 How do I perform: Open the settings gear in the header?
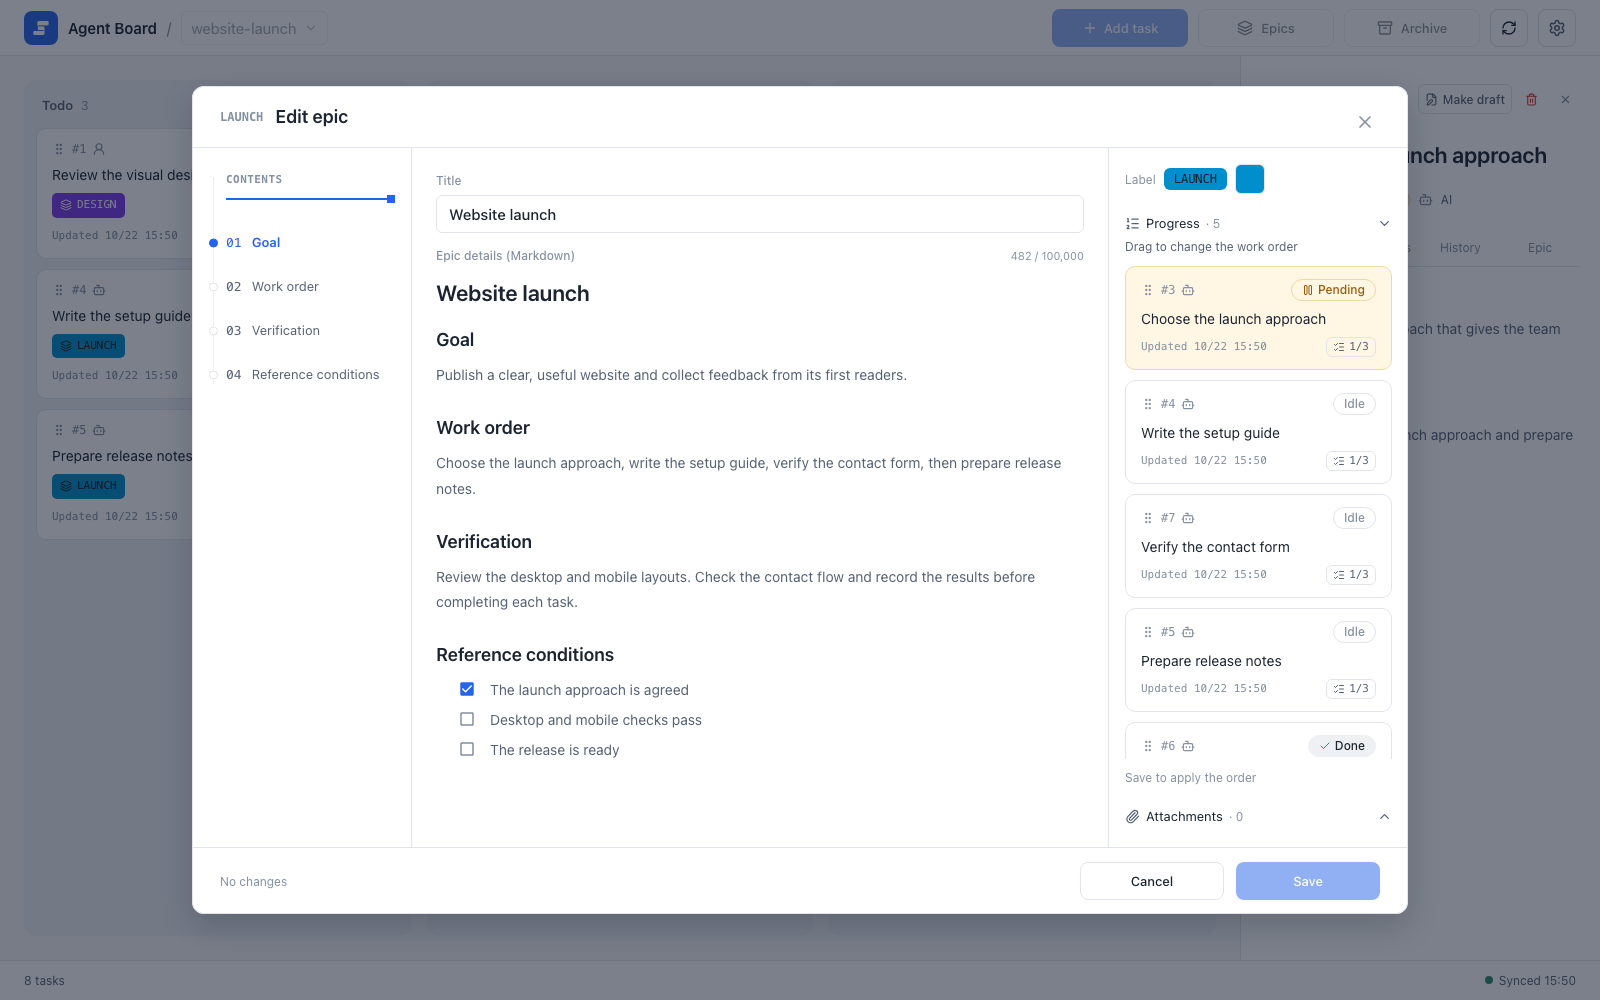tap(1557, 28)
